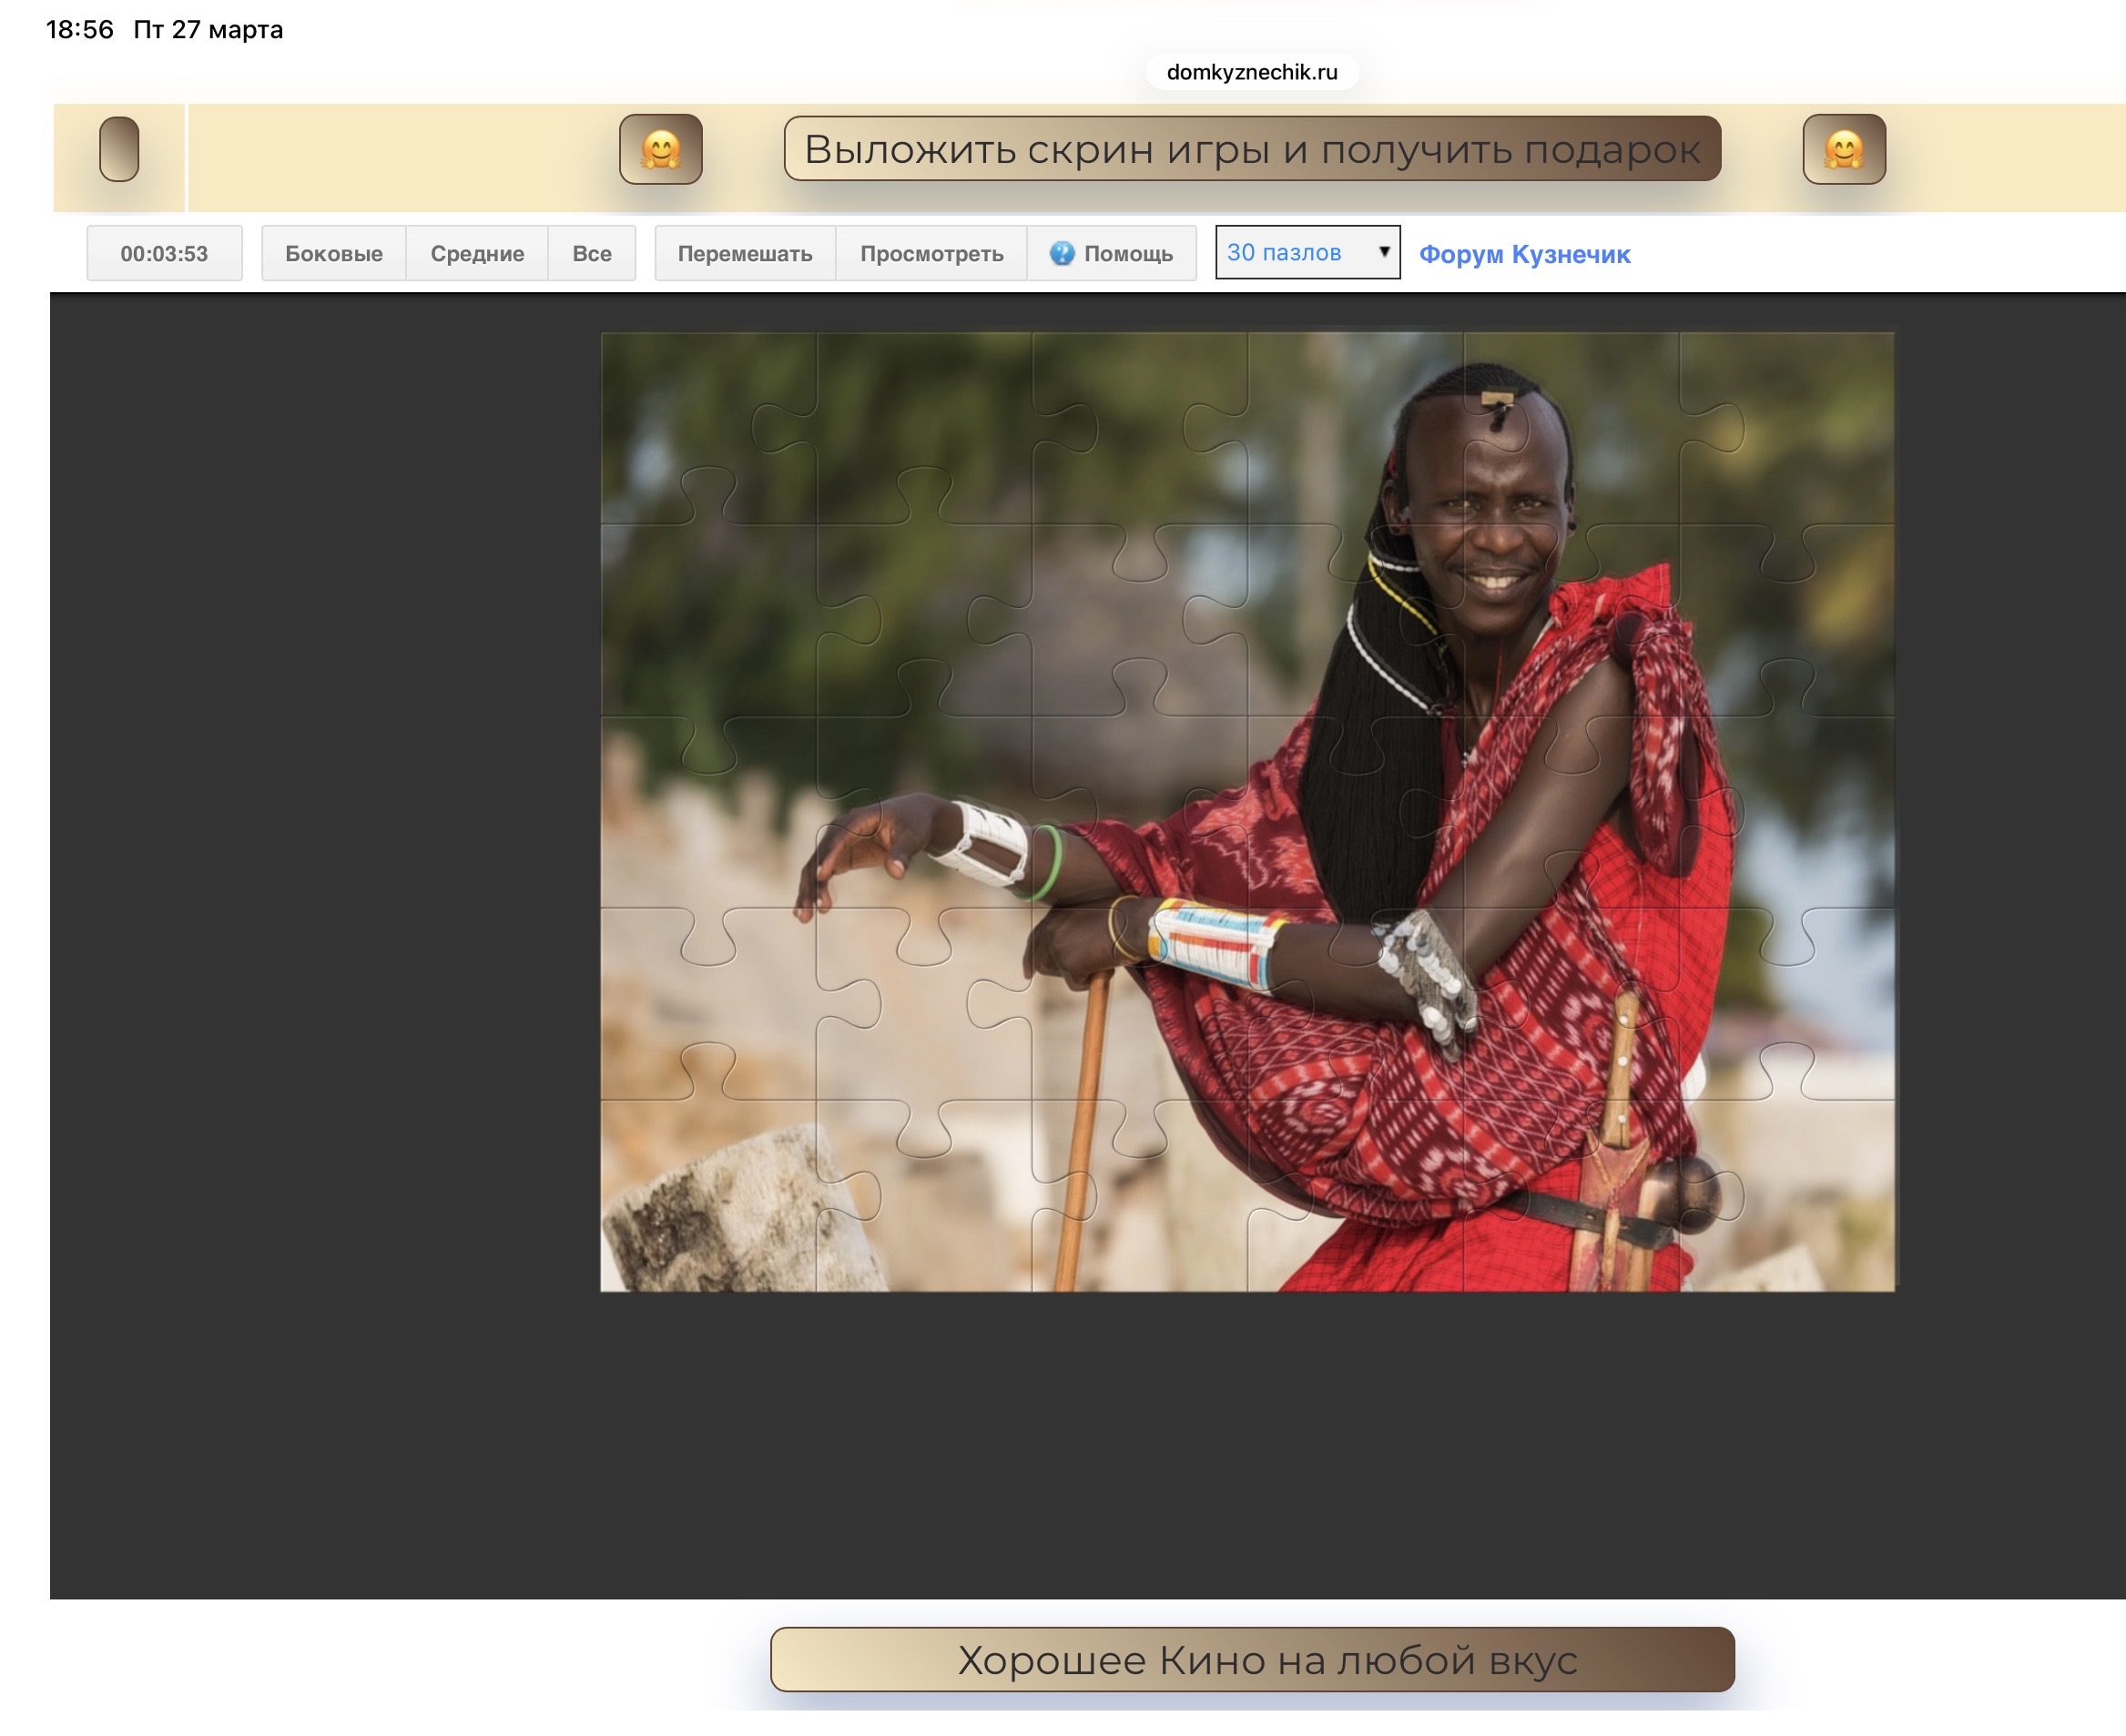The image size is (2126, 1736).
Task: Click the 00:03:53 timer box
Action: click(164, 253)
